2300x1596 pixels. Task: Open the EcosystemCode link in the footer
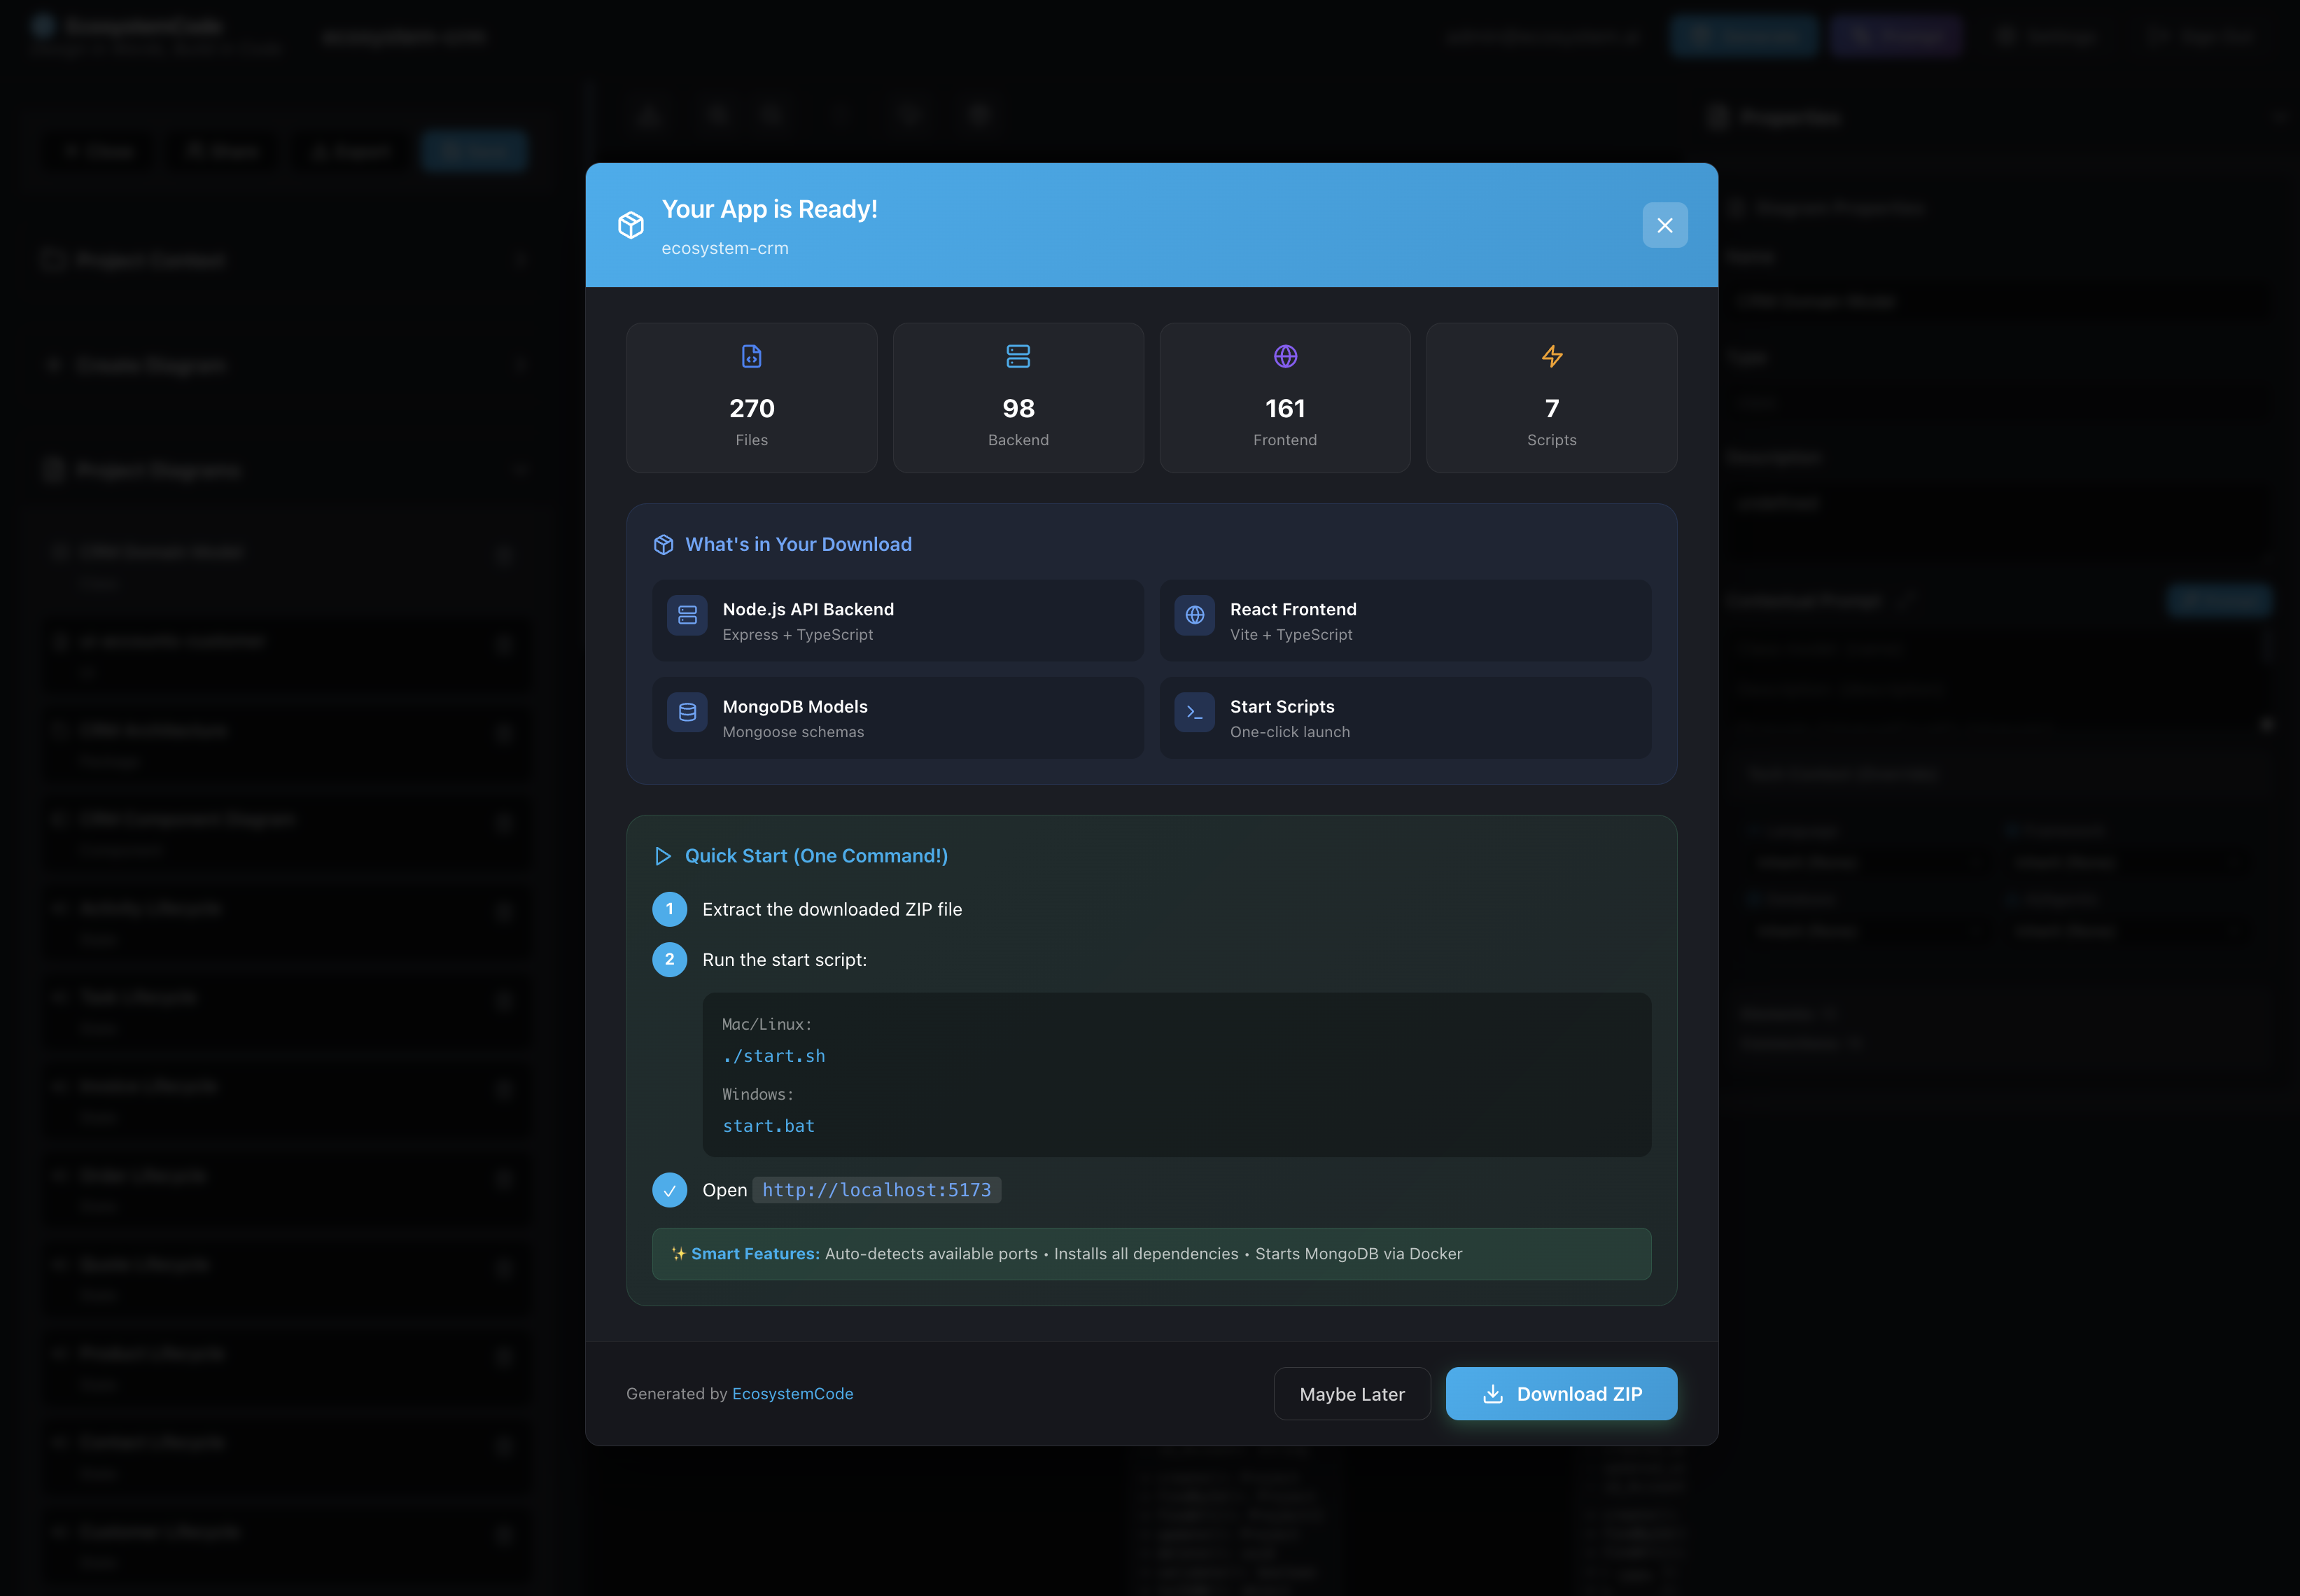point(793,1393)
